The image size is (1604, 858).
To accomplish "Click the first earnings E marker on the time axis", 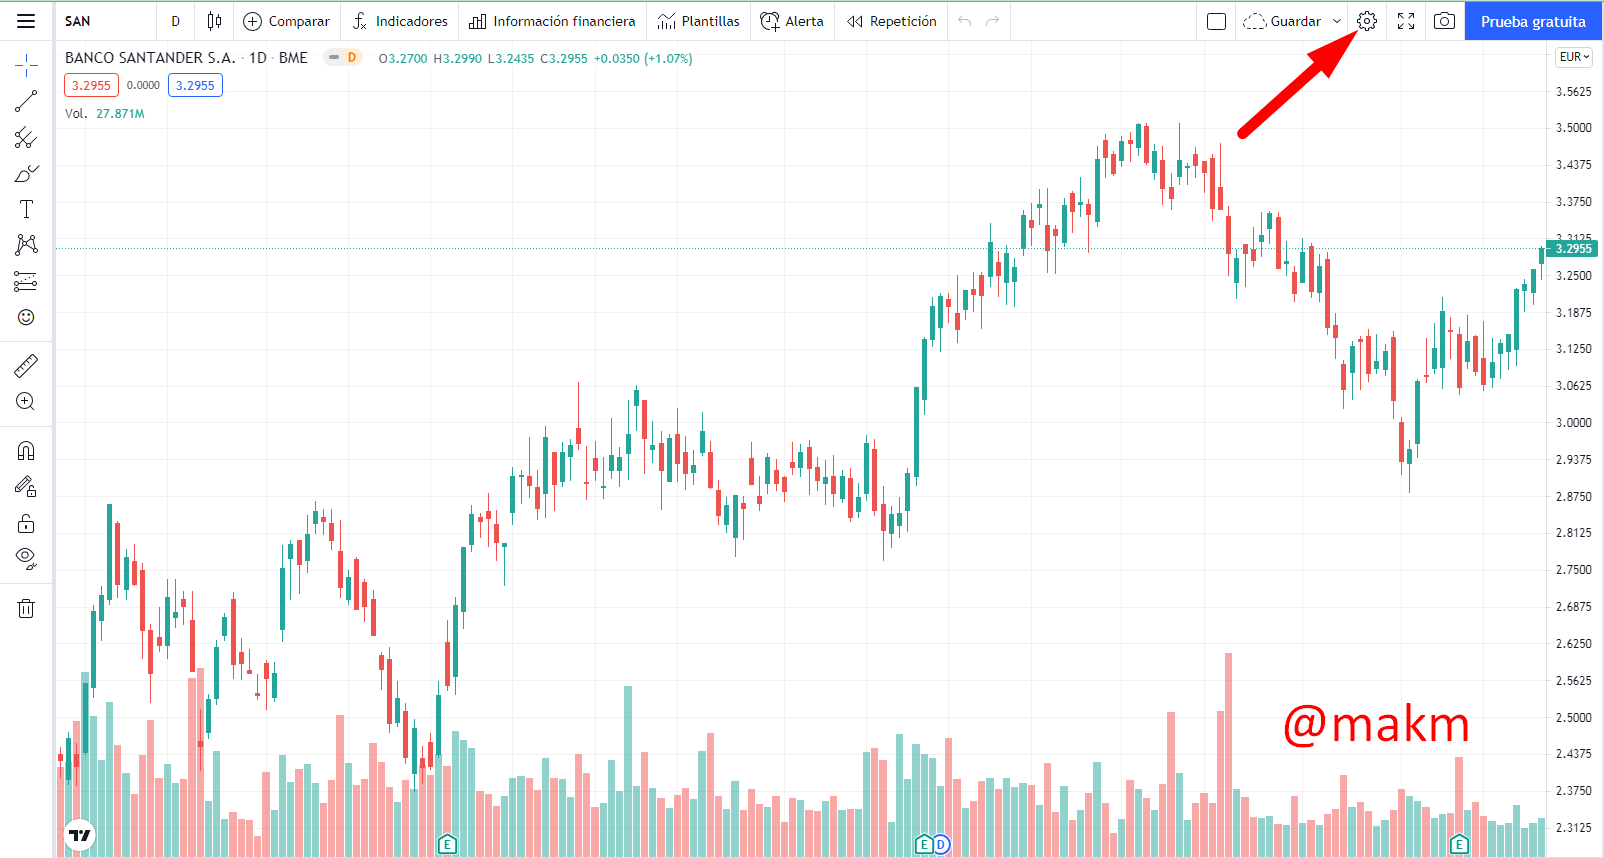I will (447, 844).
